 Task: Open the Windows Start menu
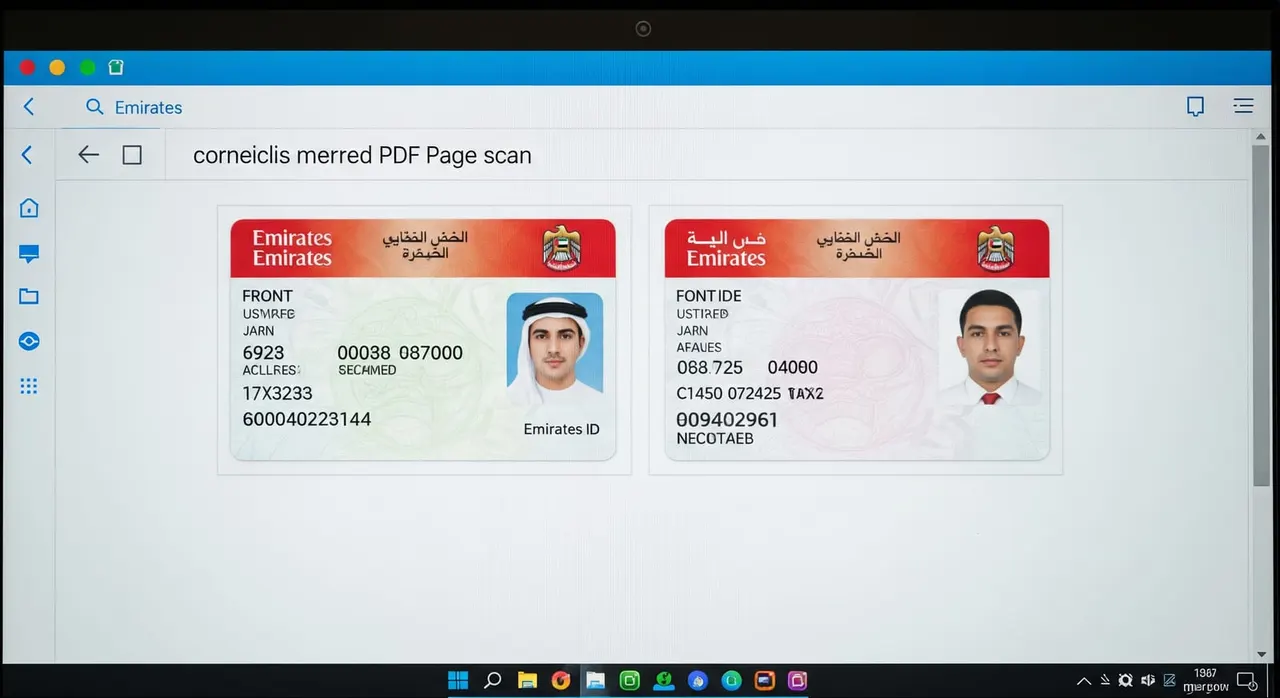pos(458,681)
